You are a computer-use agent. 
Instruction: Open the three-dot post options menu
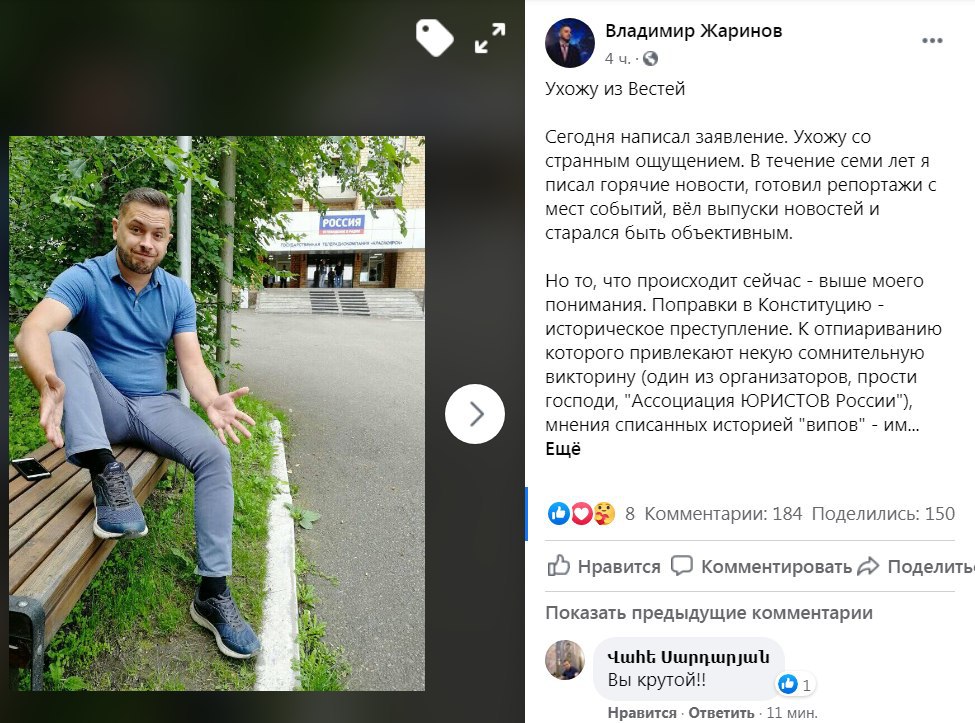pos(932,41)
